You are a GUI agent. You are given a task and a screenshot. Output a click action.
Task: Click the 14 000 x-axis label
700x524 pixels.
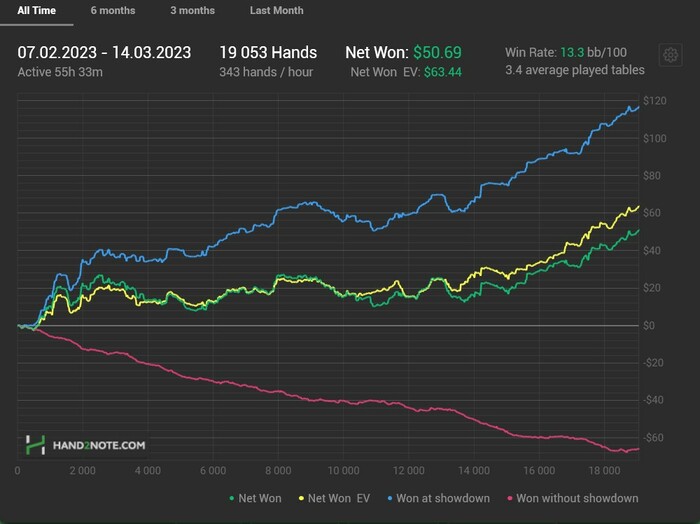tap(474, 470)
